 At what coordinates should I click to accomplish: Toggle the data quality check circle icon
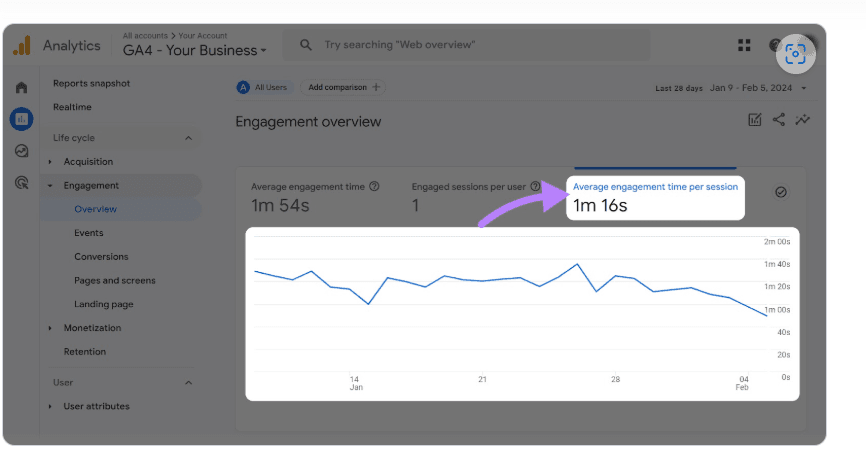click(780, 192)
